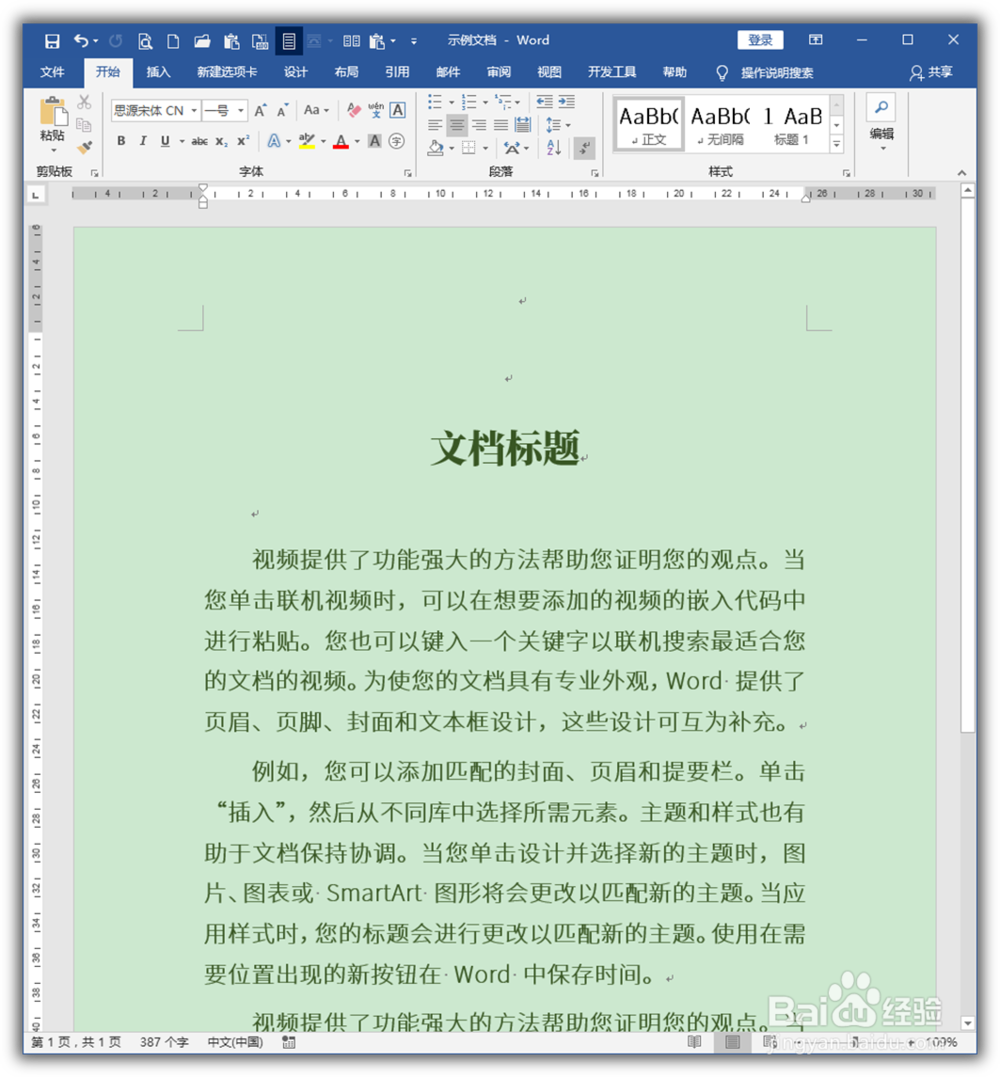1000x1077 pixels.
Task: Switch to the 插入 ribbon tab
Action: click(158, 72)
